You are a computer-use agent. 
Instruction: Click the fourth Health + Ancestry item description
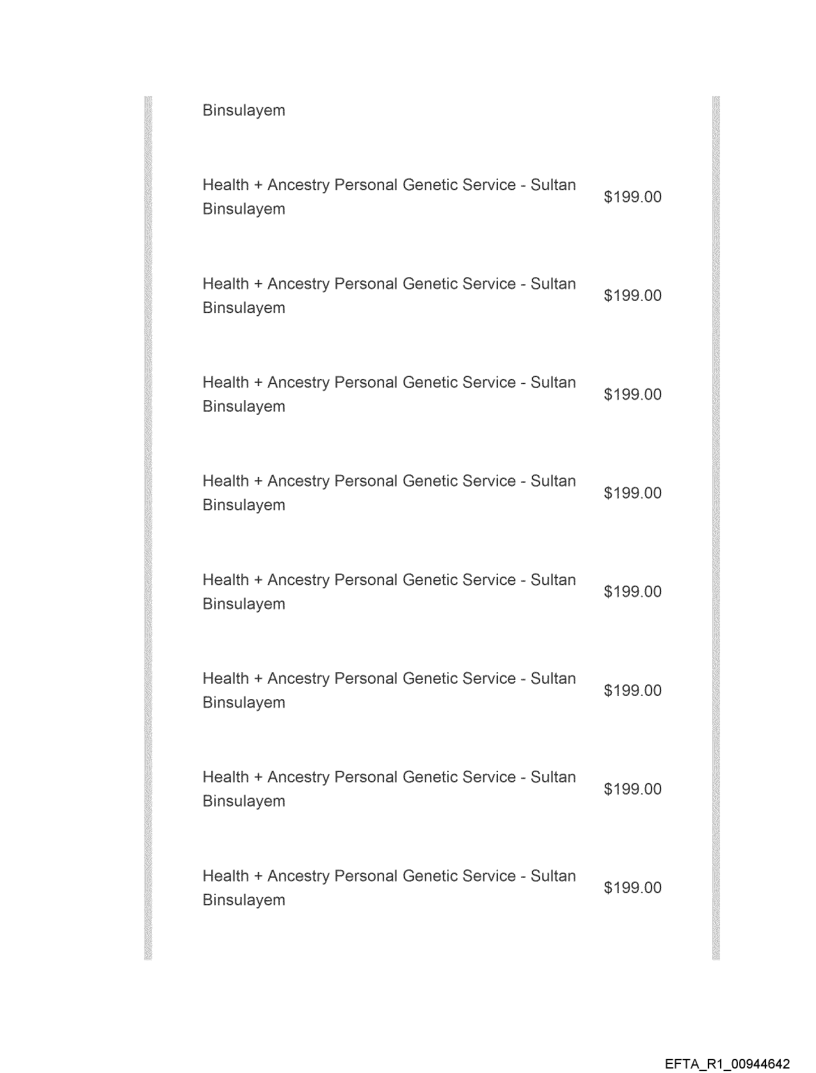click(388, 493)
